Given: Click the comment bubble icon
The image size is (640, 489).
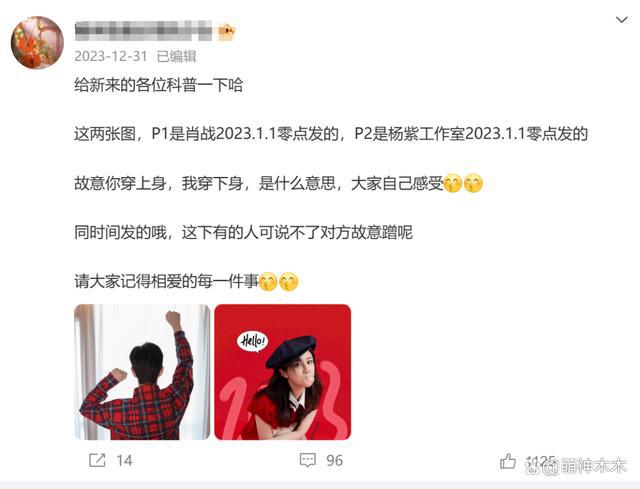Looking at the screenshot, I should pyautogui.click(x=308, y=460).
